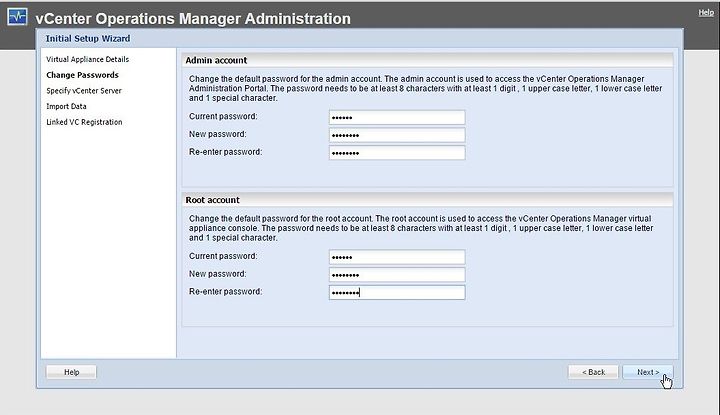
Task: Go to the Specify vCenter Server step
Action: click(84, 90)
